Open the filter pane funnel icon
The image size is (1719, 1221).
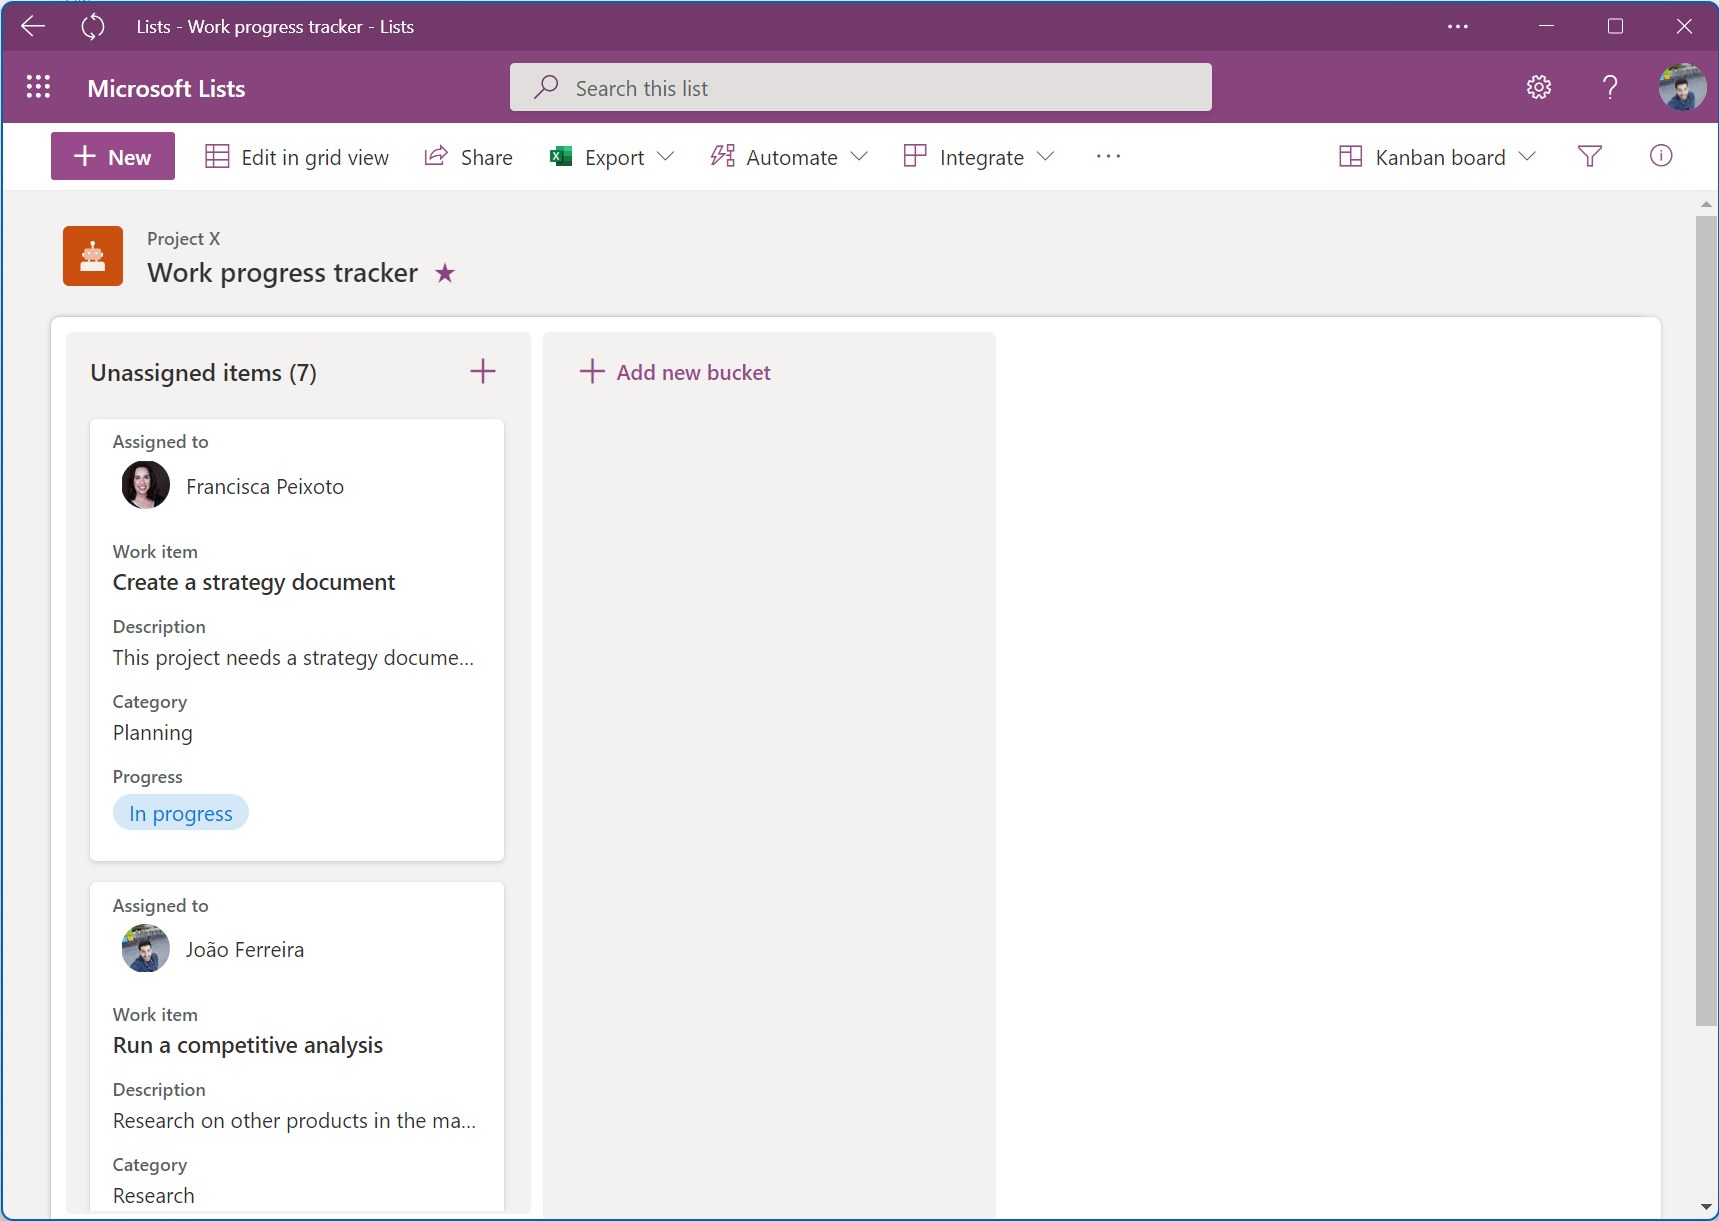coord(1589,157)
